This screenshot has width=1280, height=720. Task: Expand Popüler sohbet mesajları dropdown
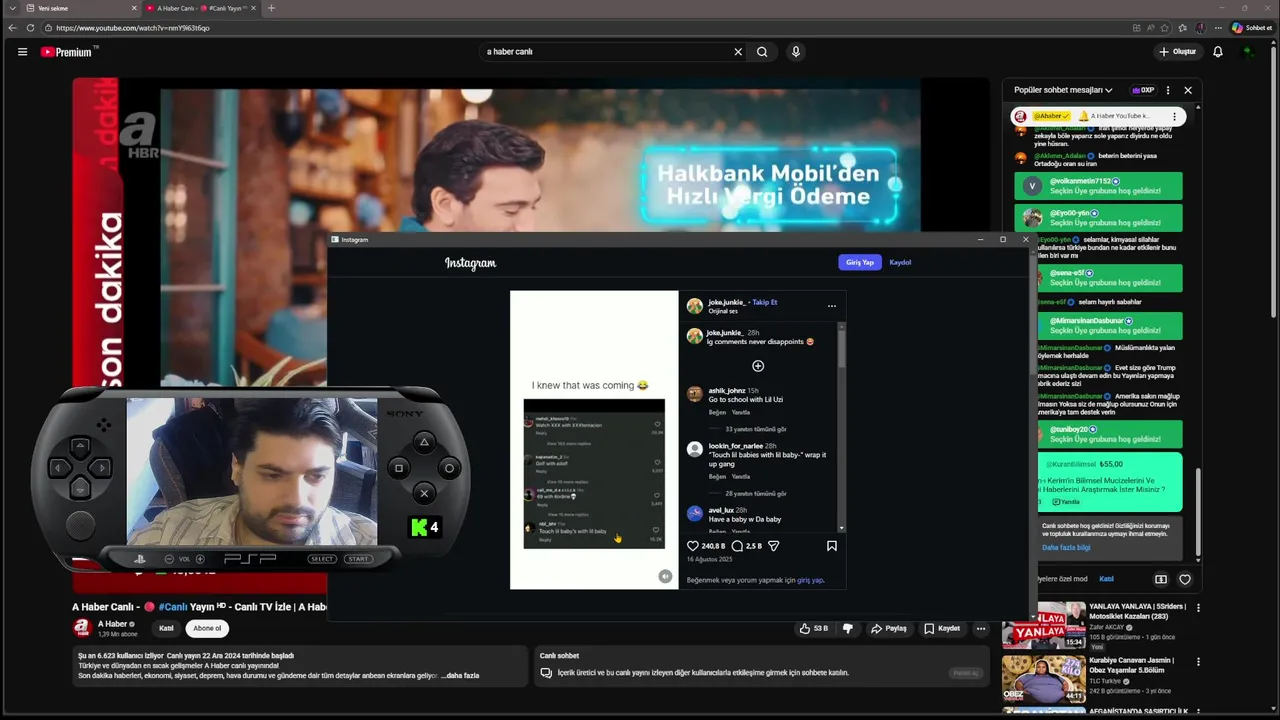1063,90
